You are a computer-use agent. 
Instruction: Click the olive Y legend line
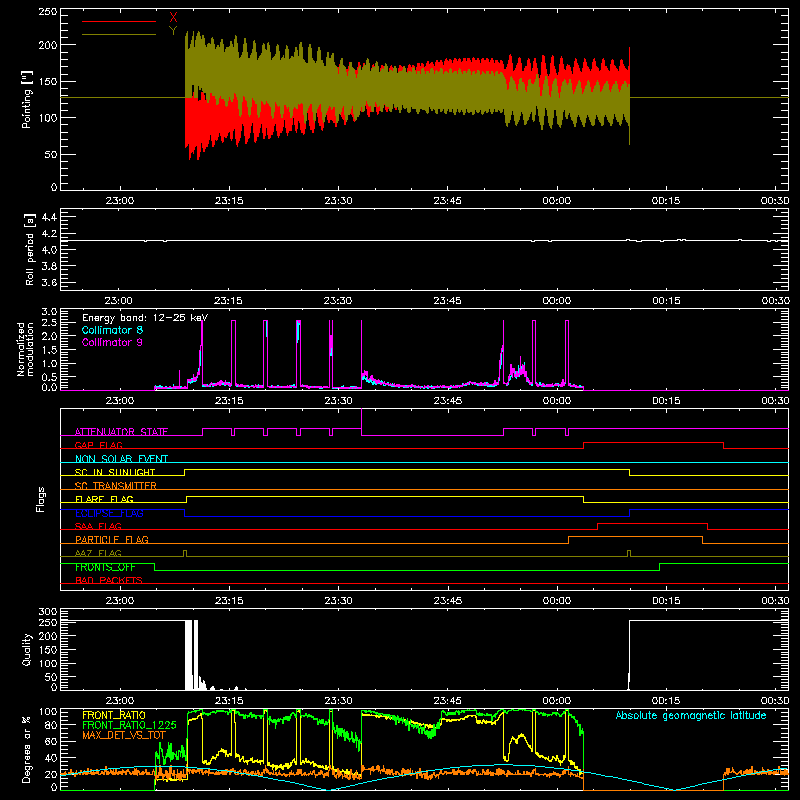pos(119,34)
